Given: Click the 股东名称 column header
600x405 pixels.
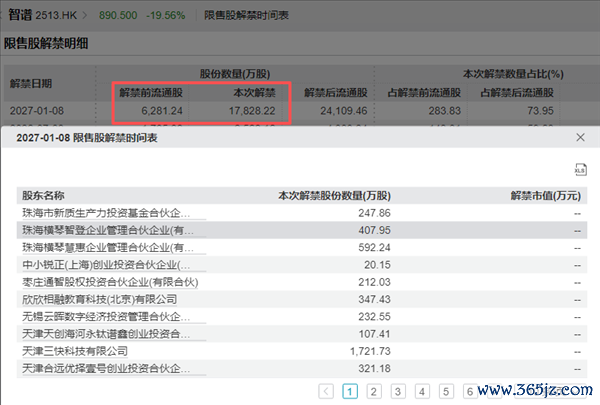Looking at the screenshot, I should [43, 196].
